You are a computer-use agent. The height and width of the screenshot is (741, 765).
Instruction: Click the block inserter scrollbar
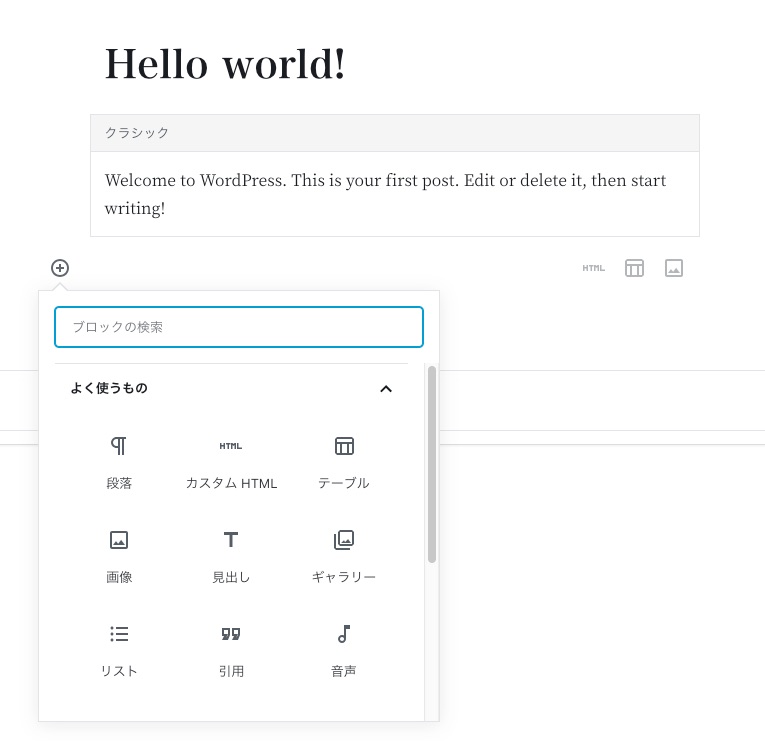click(x=432, y=464)
